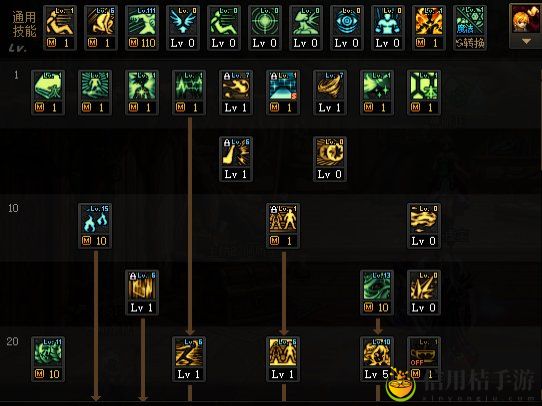Click the blue winged skill icon
This screenshot has width=542, height=406.
pos(183,28)
